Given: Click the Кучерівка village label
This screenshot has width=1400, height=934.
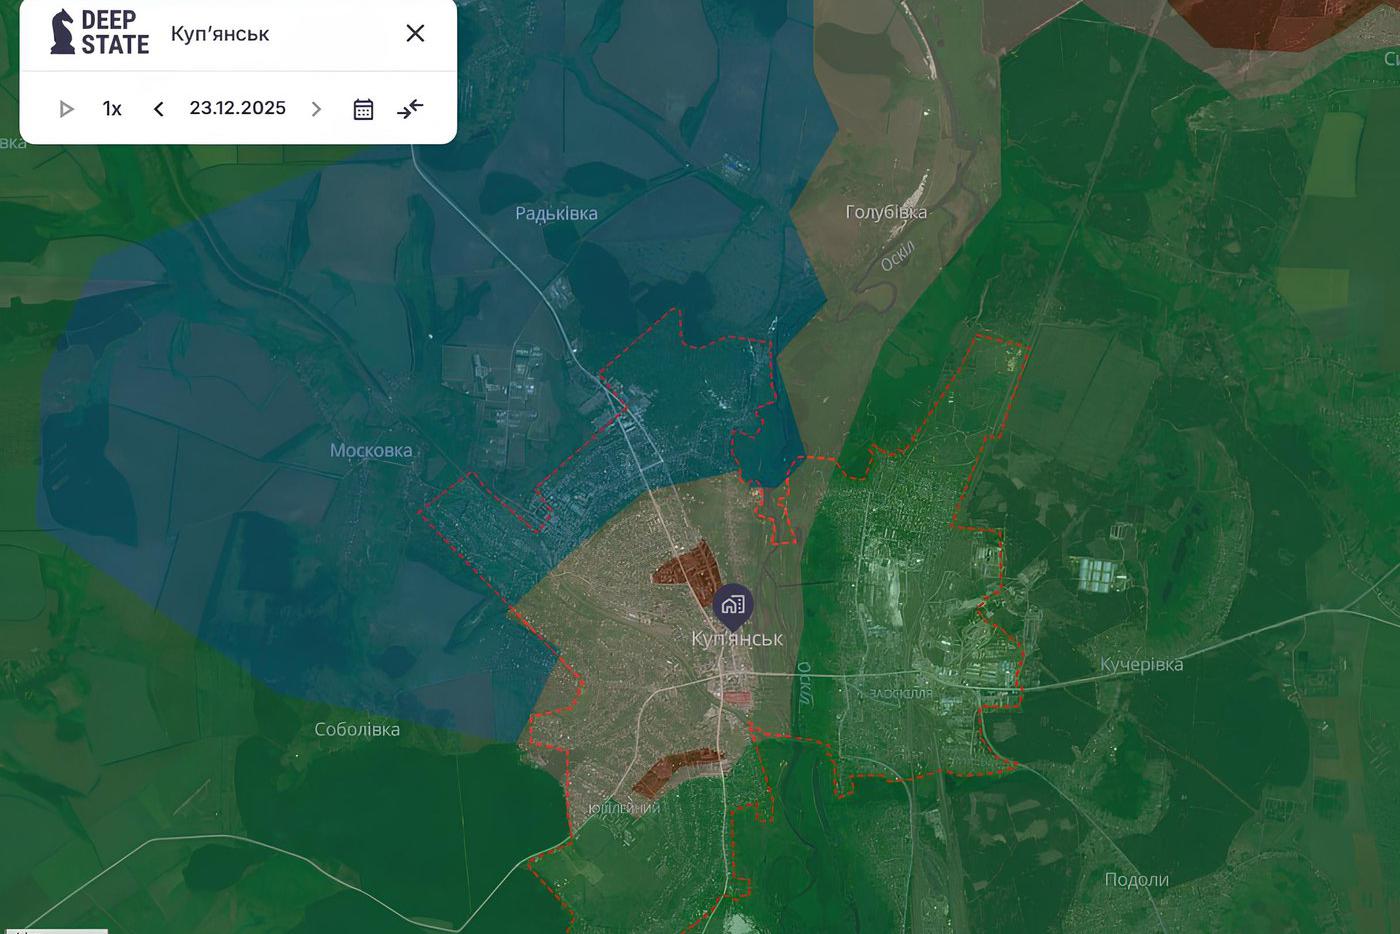Looking at the screenshot, I should (1141, 664).
